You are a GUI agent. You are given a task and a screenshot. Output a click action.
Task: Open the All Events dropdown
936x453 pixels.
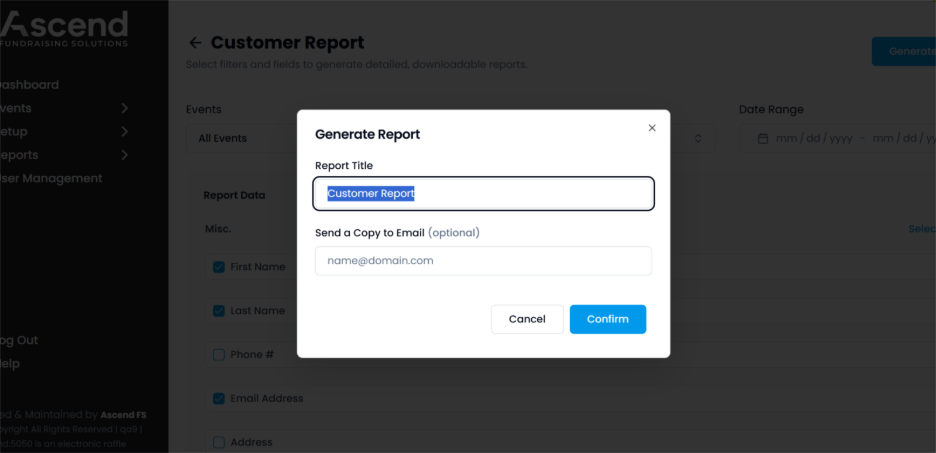click(240, 138)
